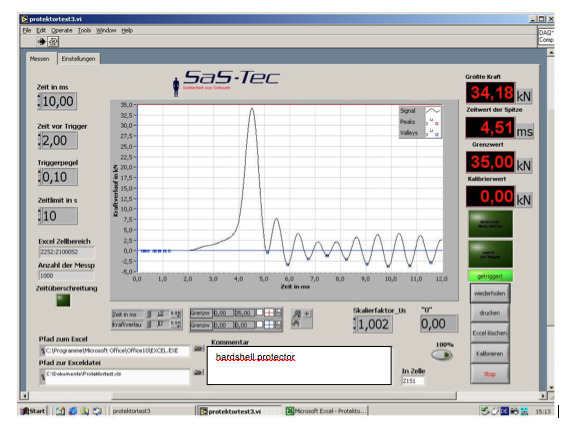Click into the Kommentar text box
The width and height of the screenshot is (574, 425).
click(x=299, y=365)
